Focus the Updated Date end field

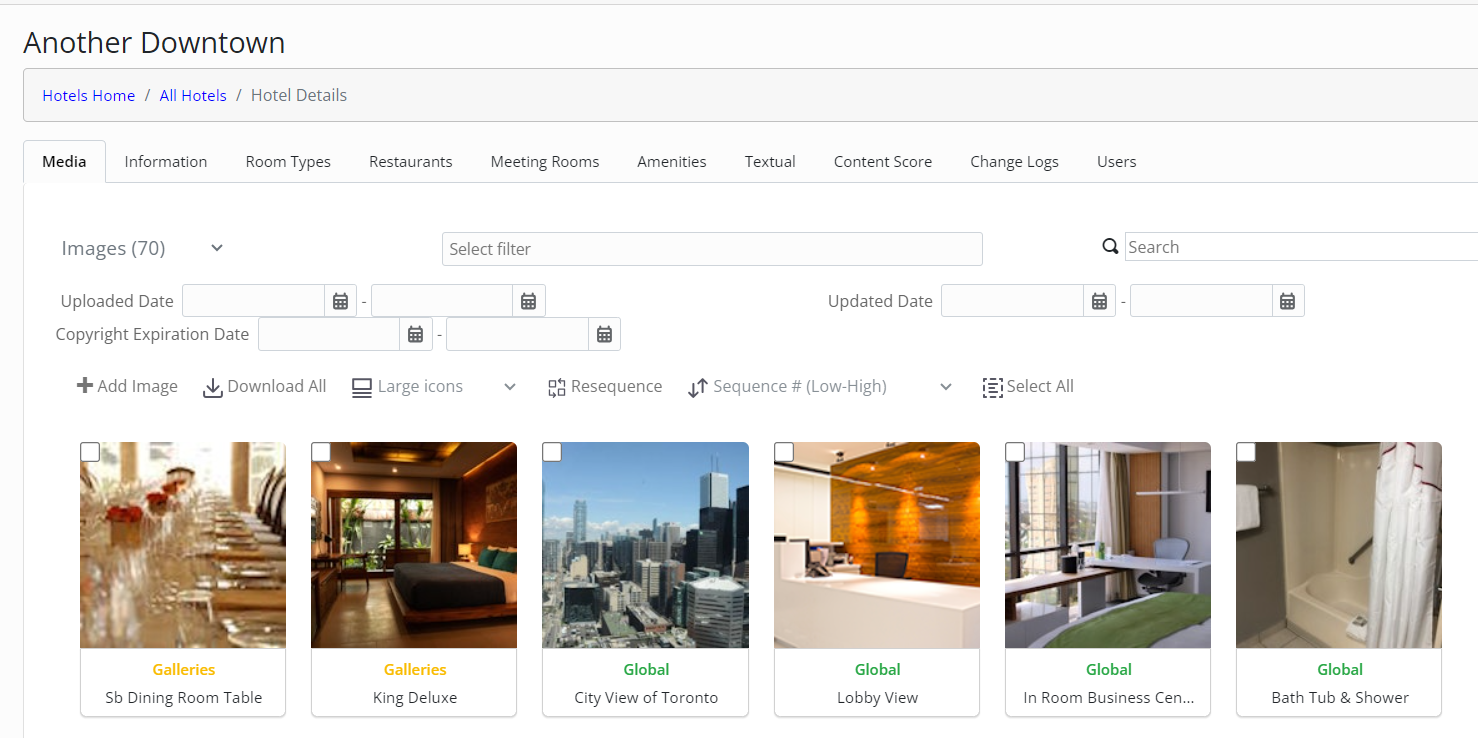[x=1201, y=301]
